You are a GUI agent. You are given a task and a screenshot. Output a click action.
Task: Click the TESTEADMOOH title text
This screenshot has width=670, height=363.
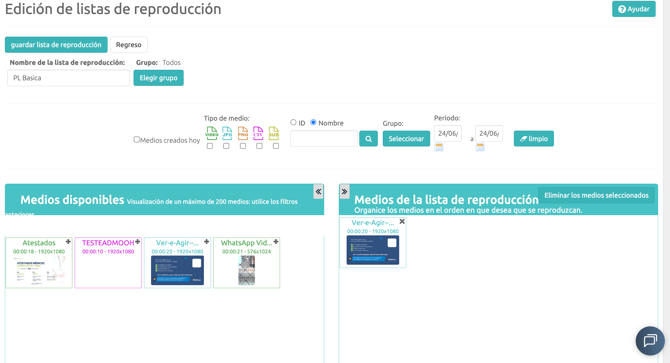pos(108,243)
